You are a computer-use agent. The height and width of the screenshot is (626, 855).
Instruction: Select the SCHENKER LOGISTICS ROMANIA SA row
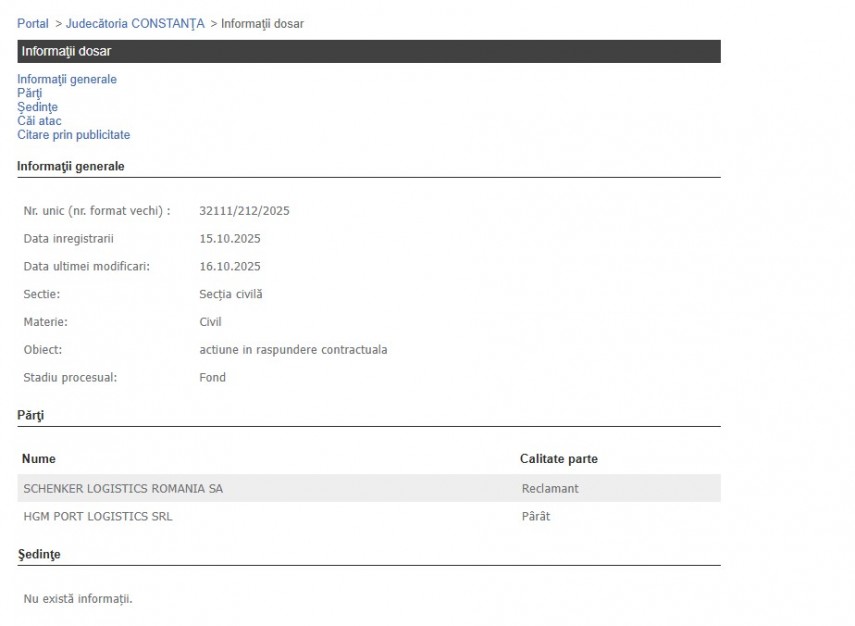click(x=123, y=489)
